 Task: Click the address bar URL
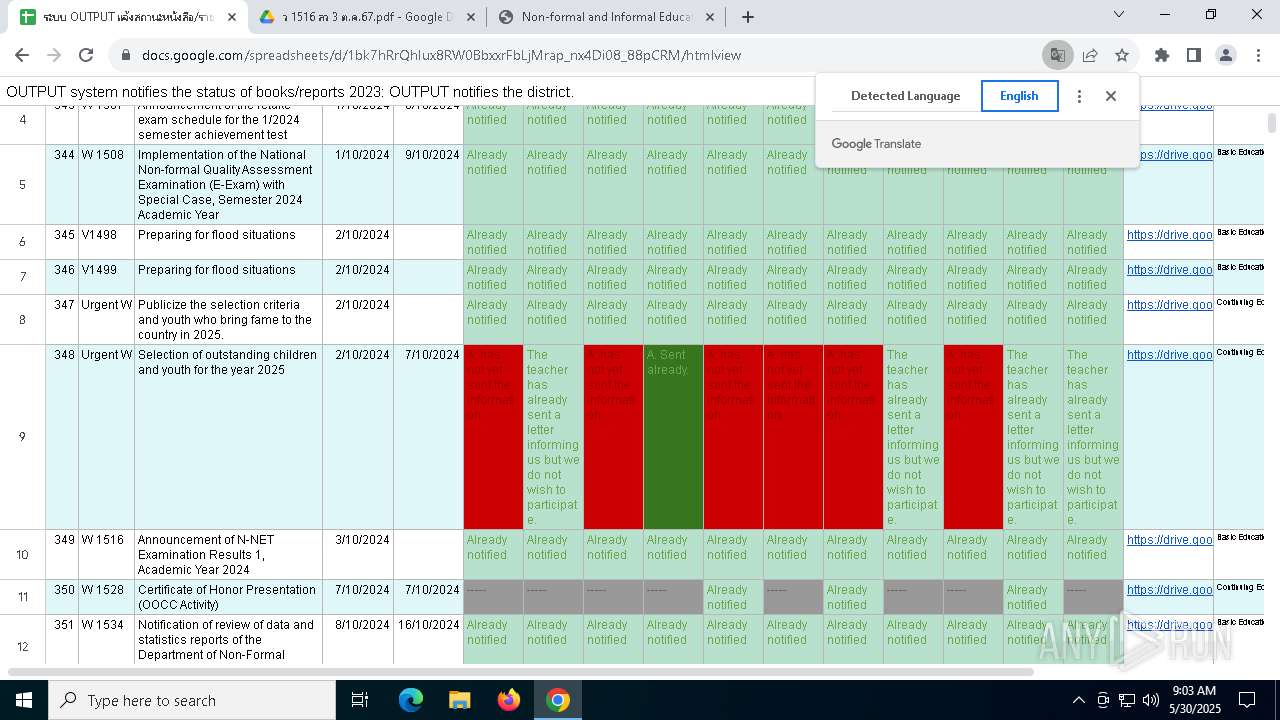pyautogui.click(x=441, y=56)
